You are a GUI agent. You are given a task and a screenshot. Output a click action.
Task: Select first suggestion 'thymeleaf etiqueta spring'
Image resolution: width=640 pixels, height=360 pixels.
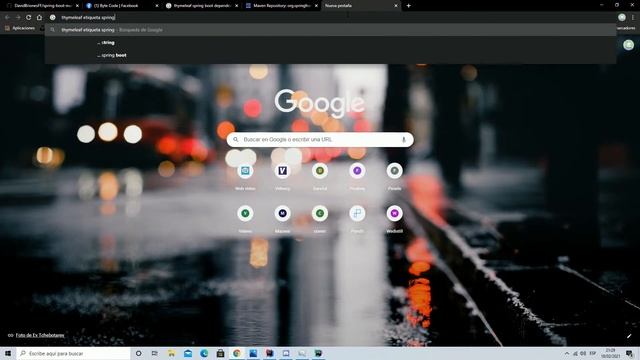point(331,30)
